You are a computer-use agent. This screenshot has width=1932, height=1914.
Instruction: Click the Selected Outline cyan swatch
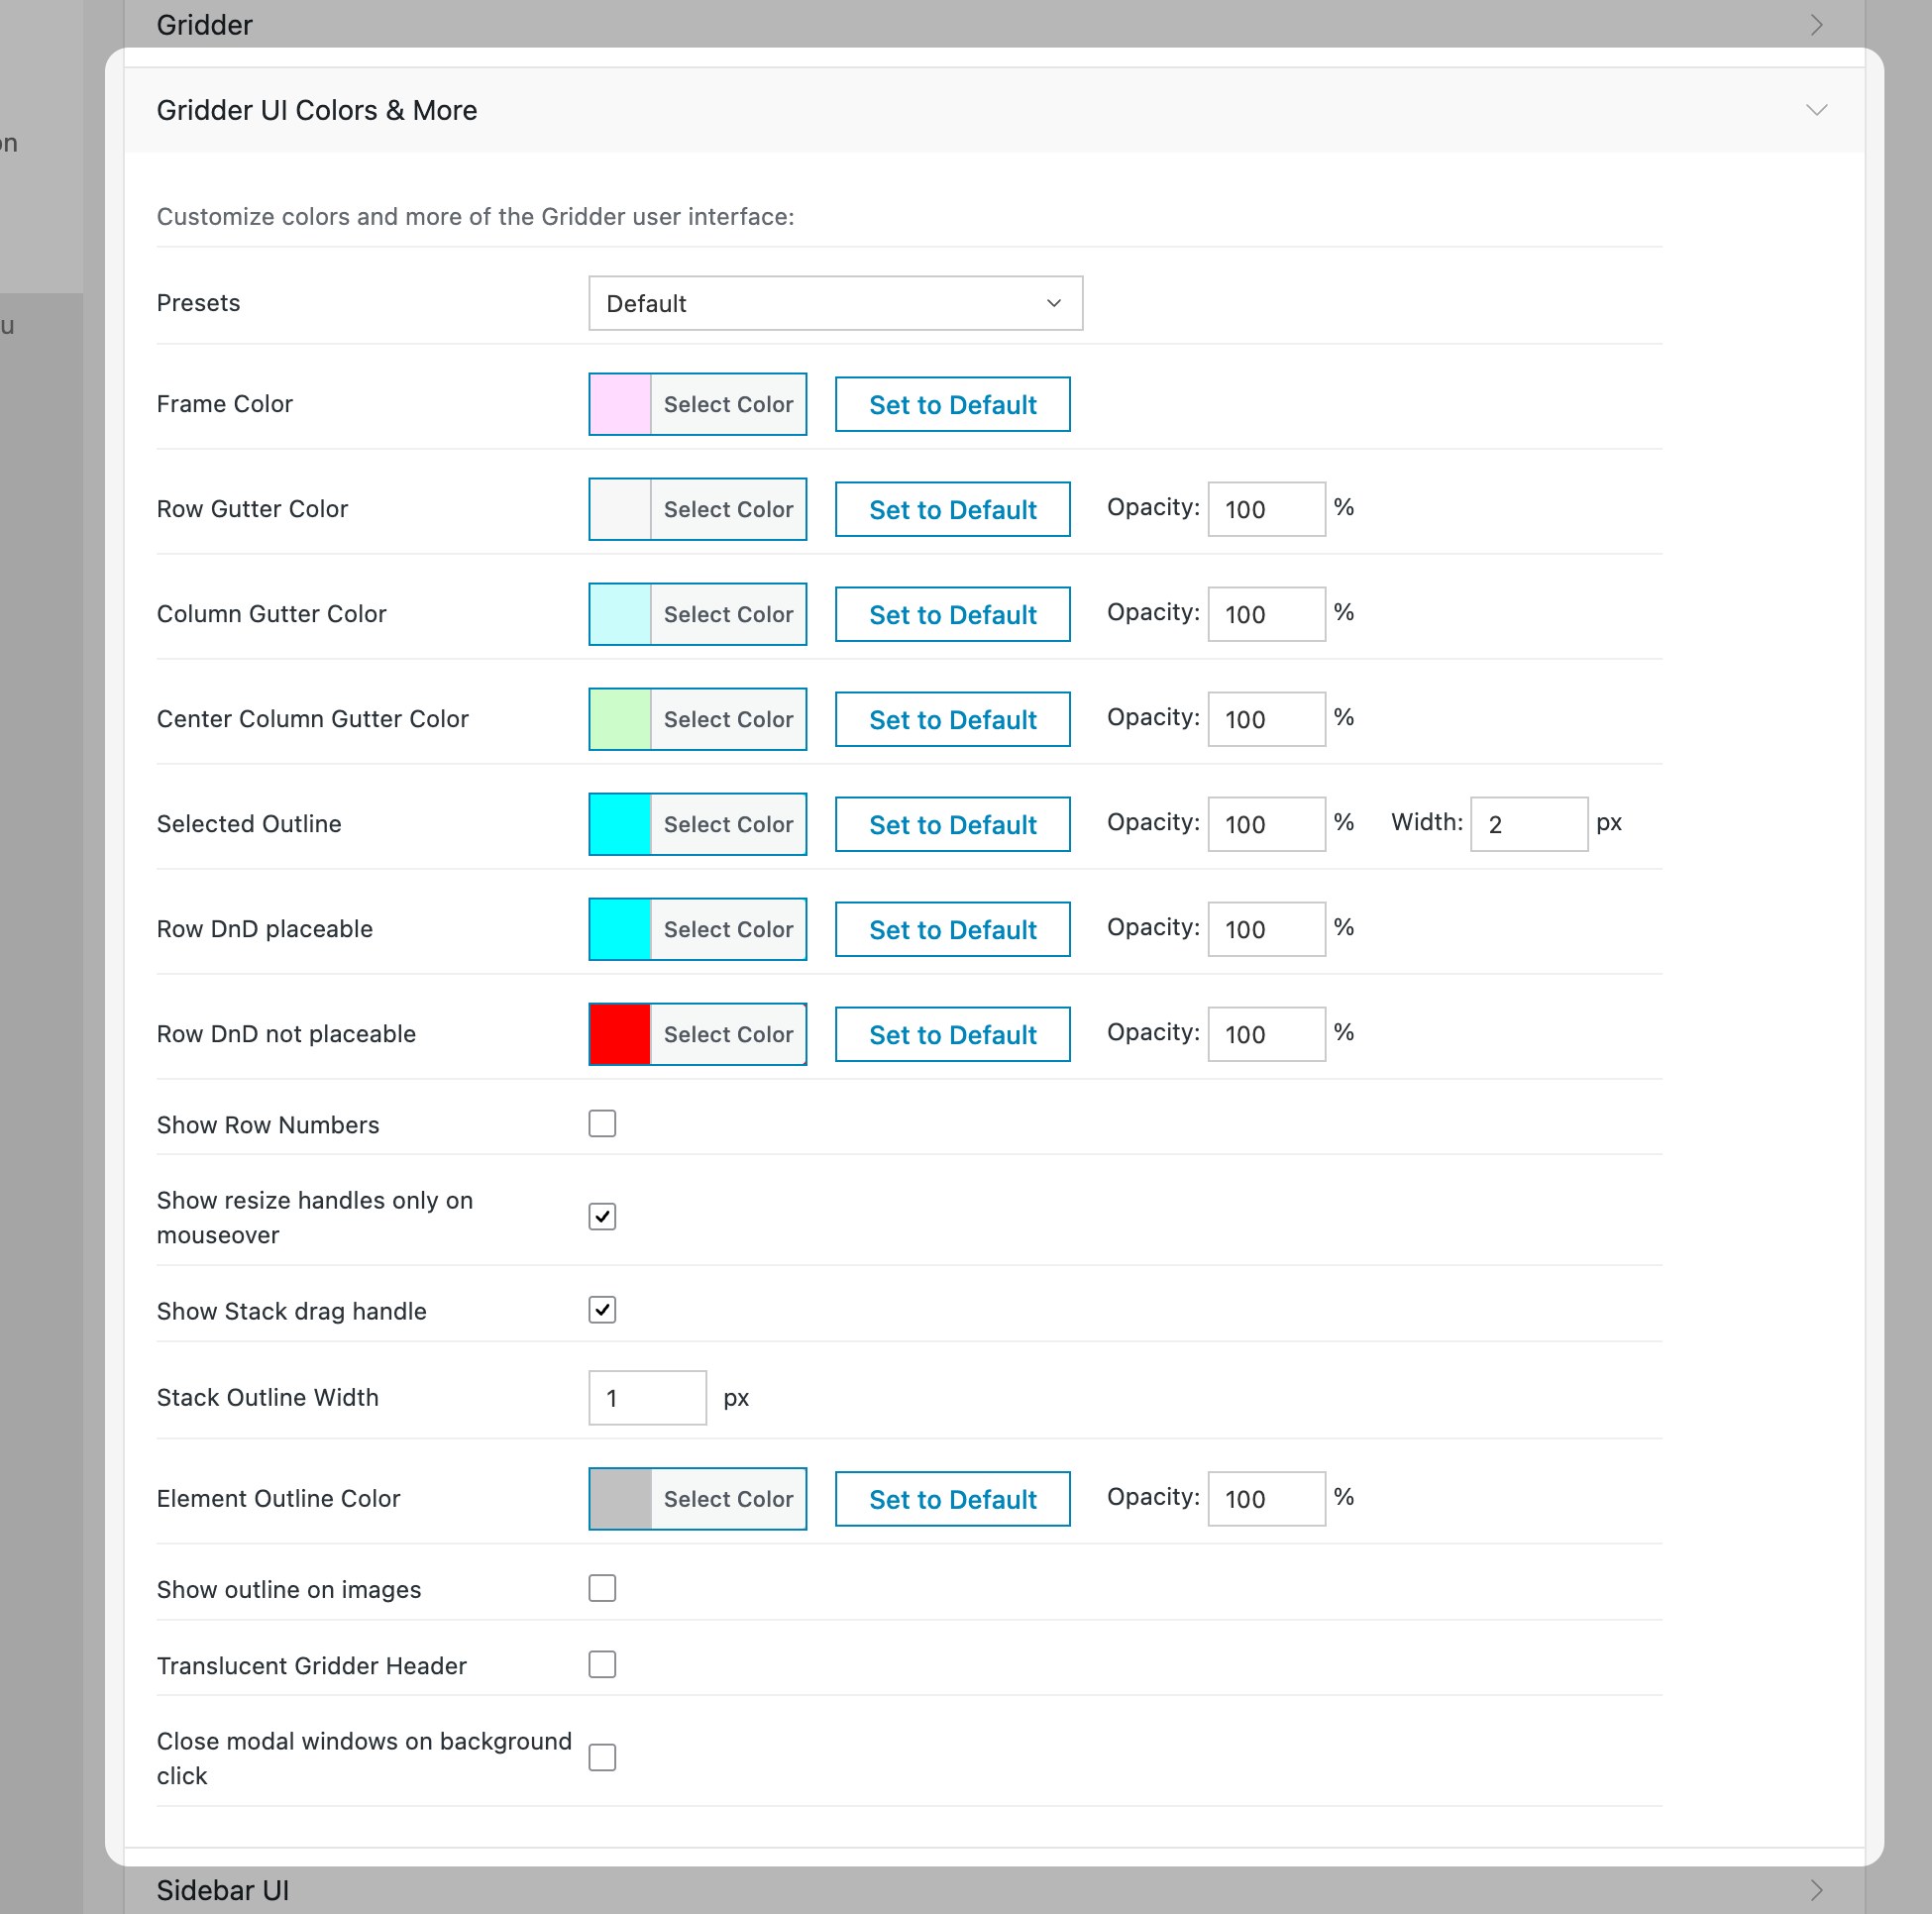[620, 824]
